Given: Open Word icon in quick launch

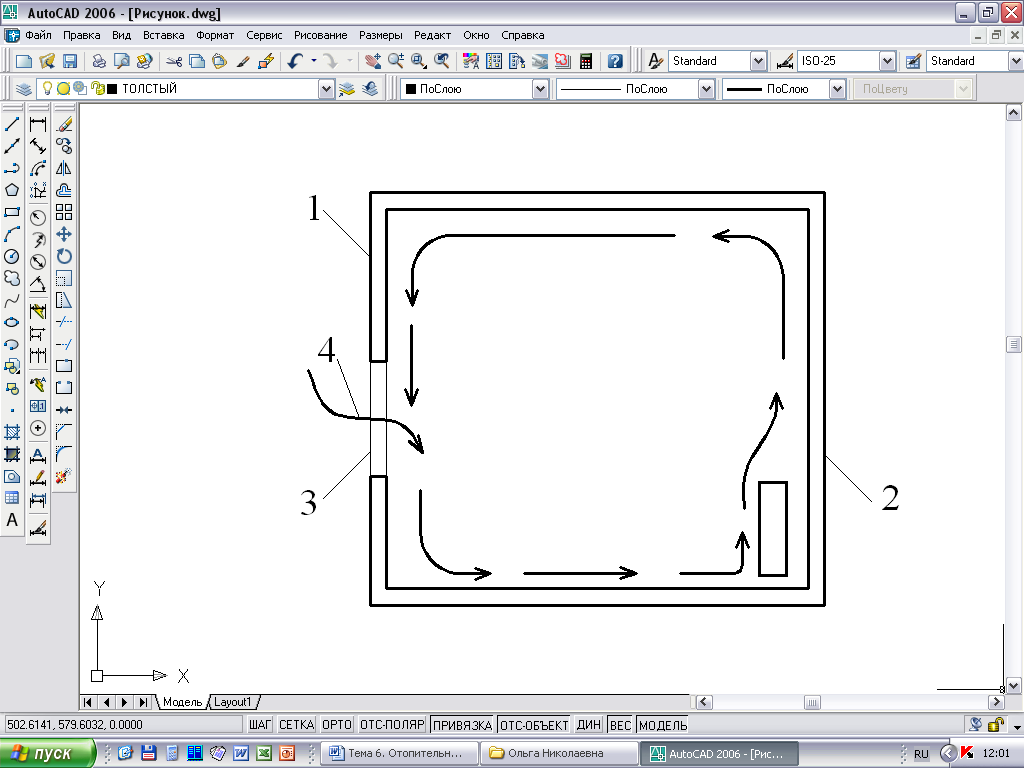Looking at the screenshot, I should [241, 754].
